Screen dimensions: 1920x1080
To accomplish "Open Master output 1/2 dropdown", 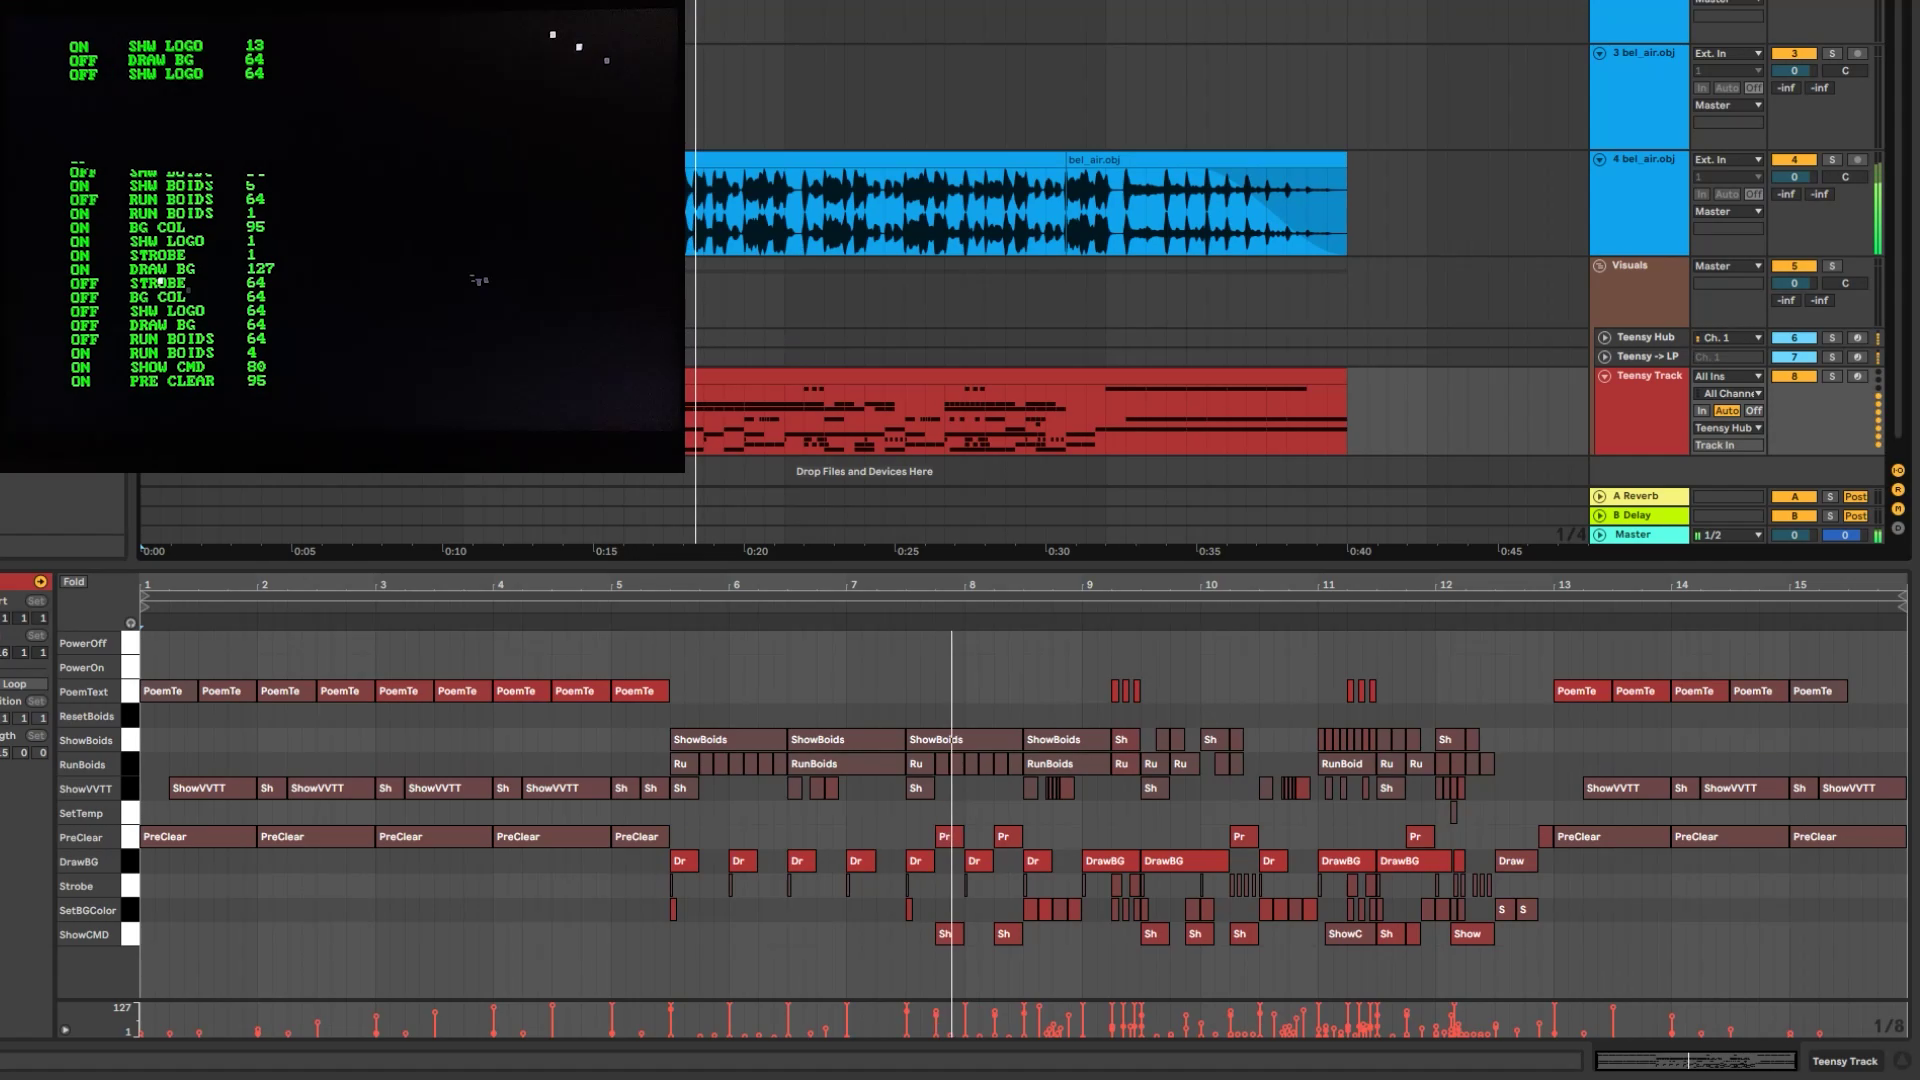I will tap(1728, 535).
